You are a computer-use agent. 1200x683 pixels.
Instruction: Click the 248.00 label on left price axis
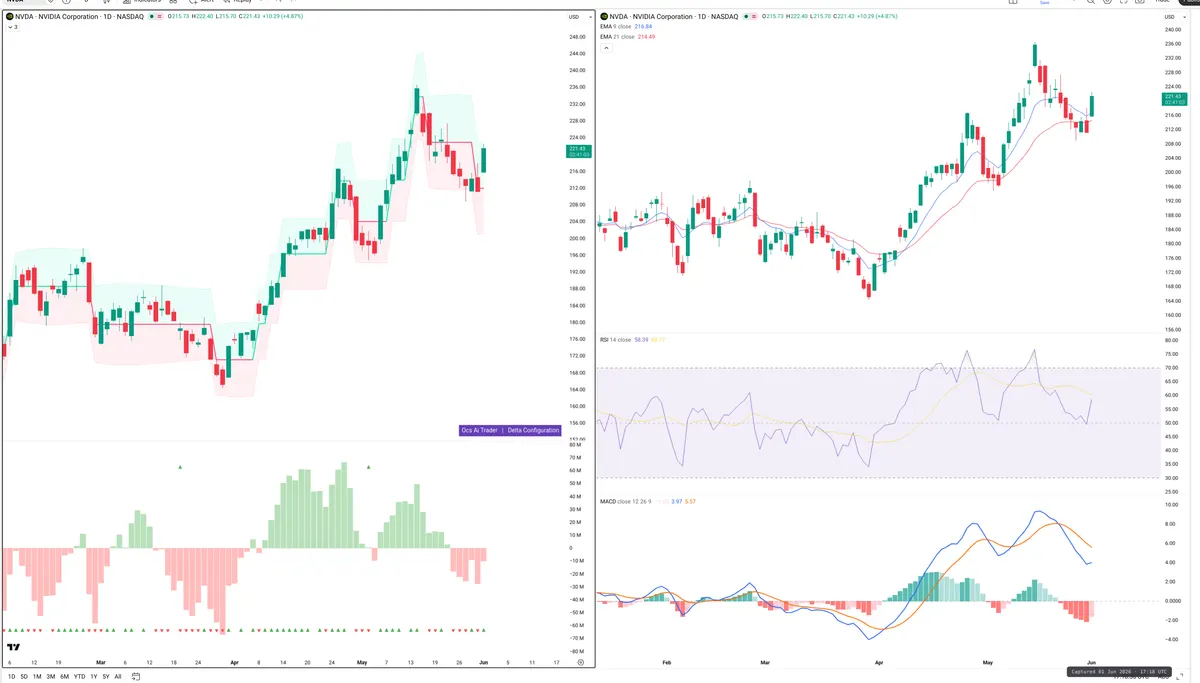577,37
